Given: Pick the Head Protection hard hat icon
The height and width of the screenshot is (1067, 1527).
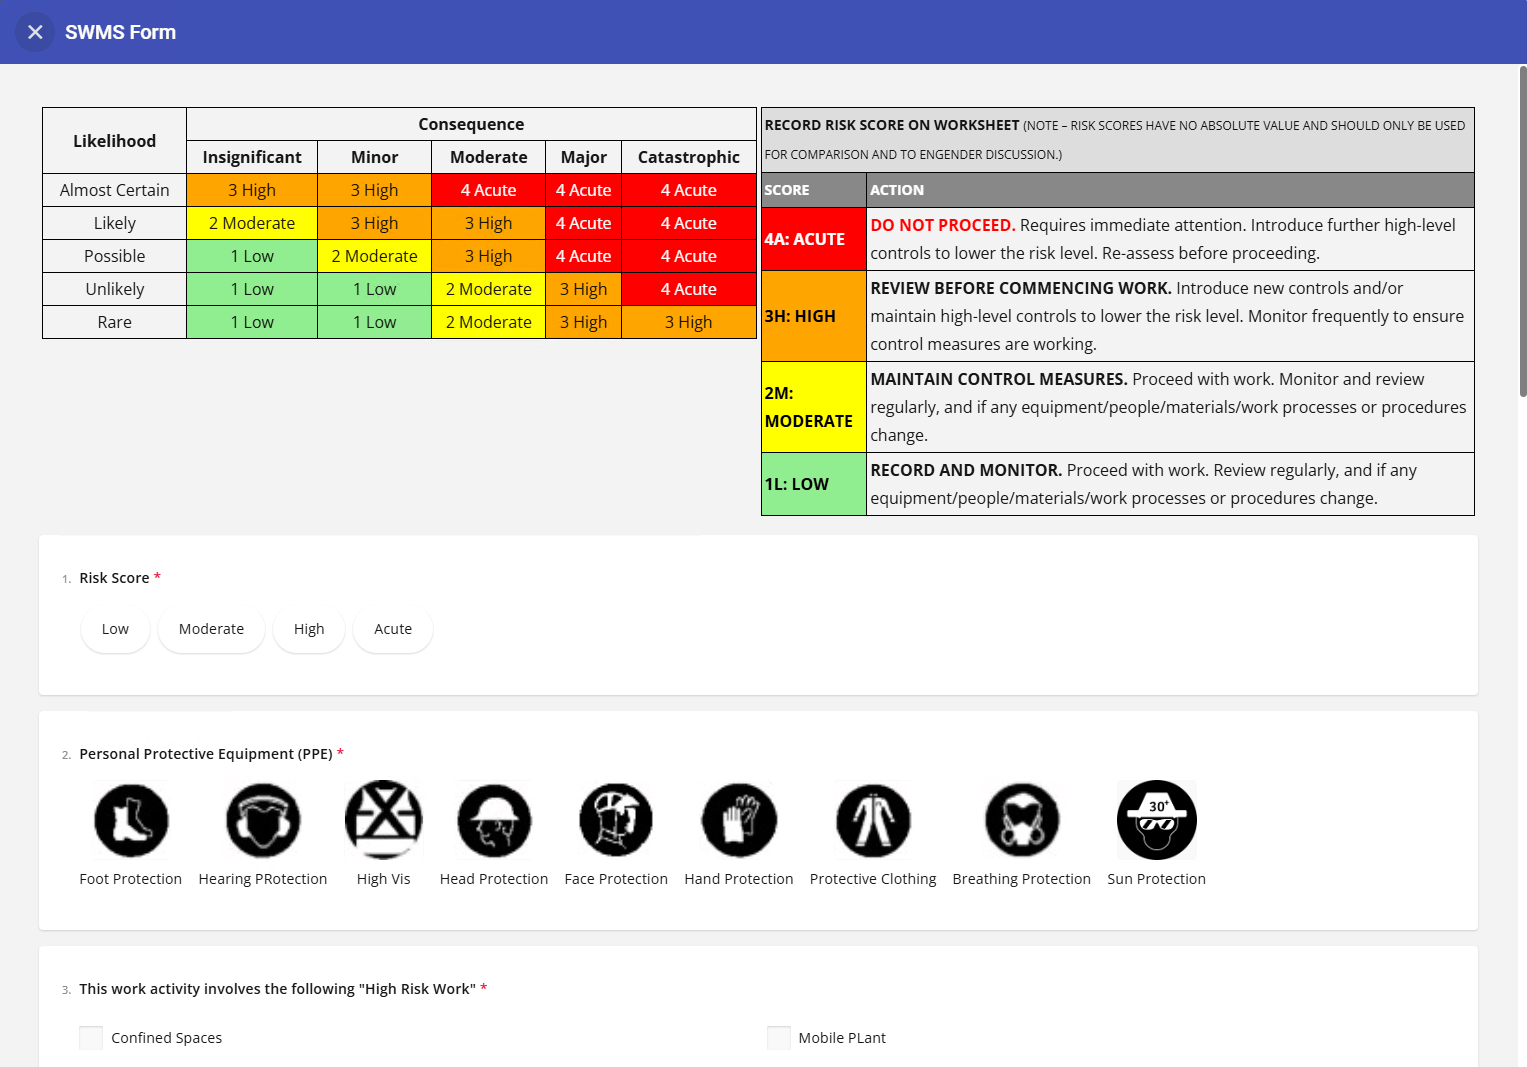Looking at the screenshot, I should click(x=494, y=820).
